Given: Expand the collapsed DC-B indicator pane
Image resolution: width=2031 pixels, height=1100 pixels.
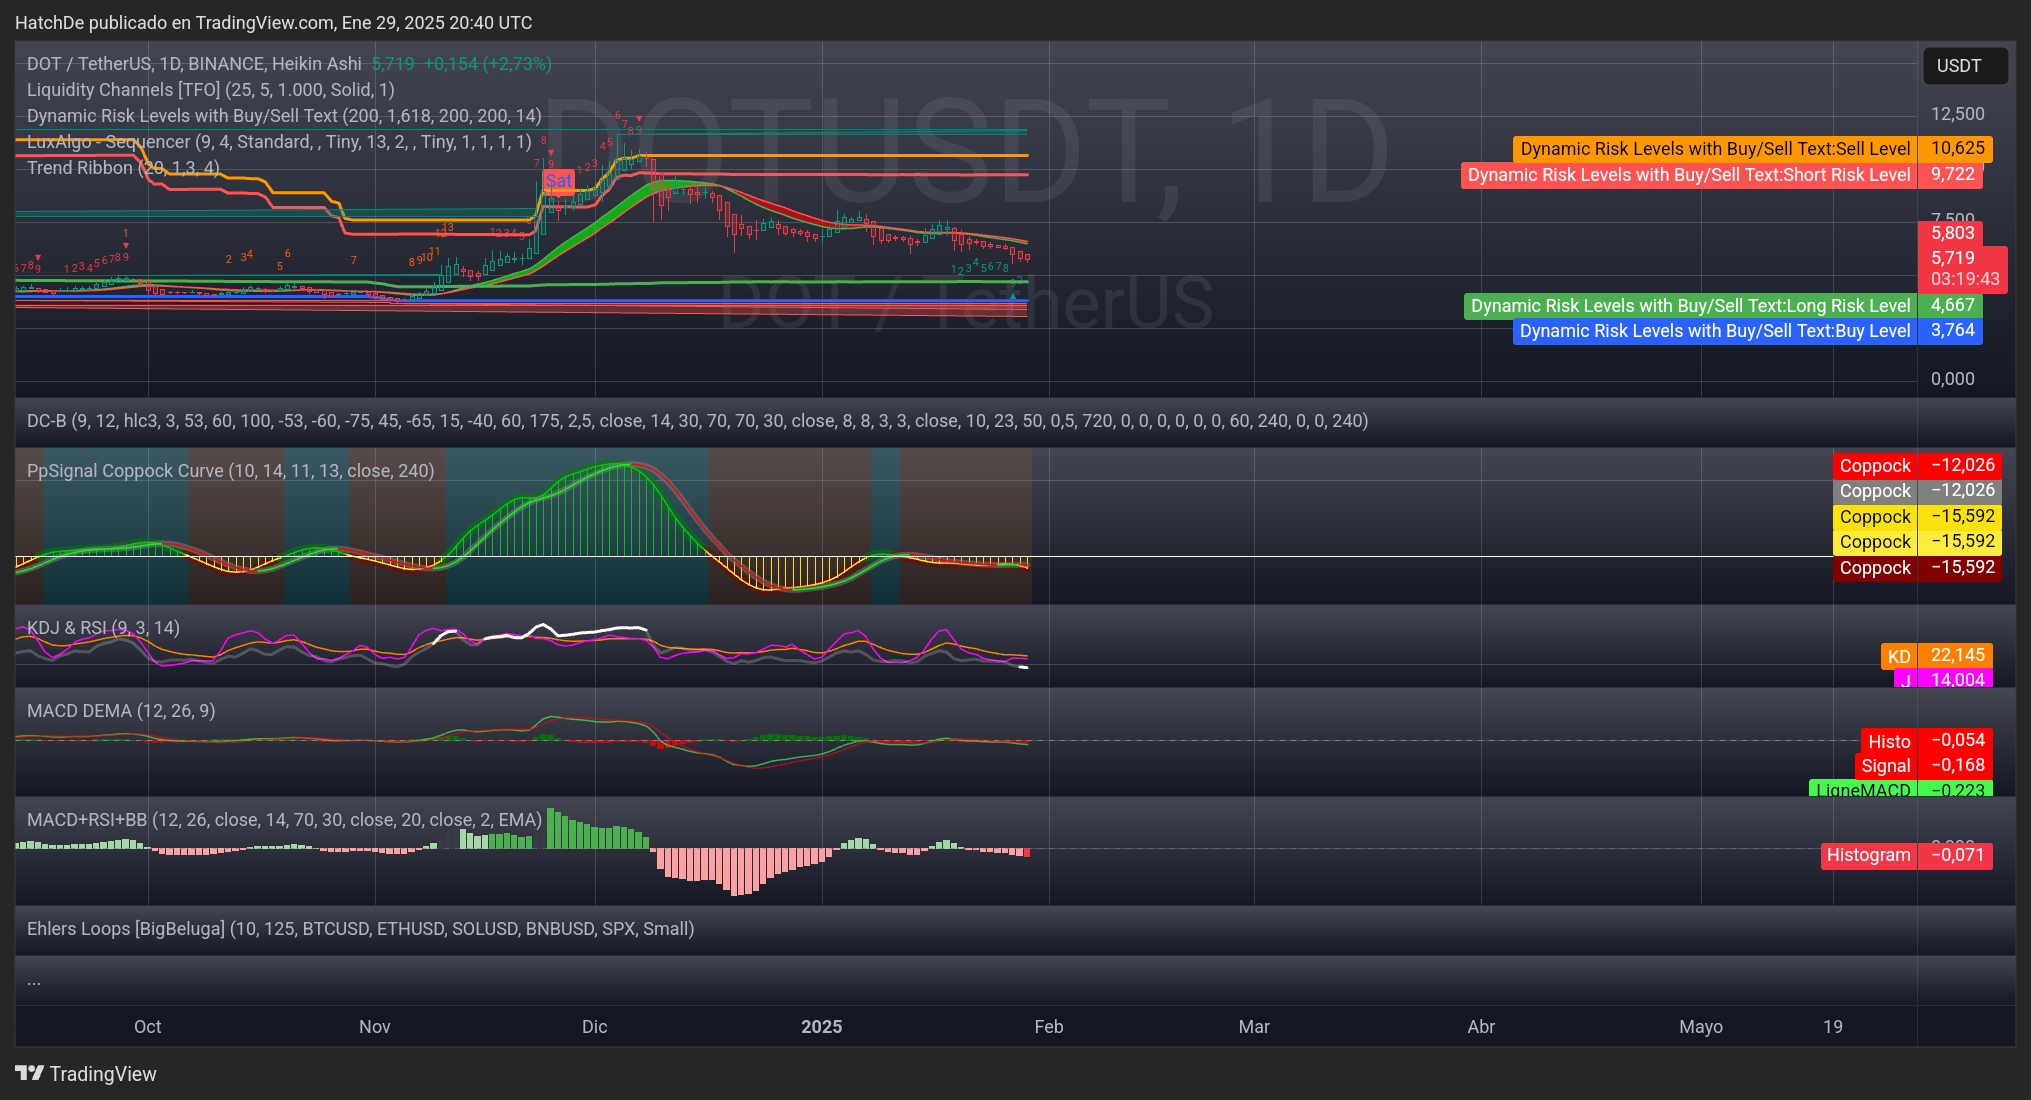Looking at the screenshot, I should pyautogui.click(x=697, y=421).
